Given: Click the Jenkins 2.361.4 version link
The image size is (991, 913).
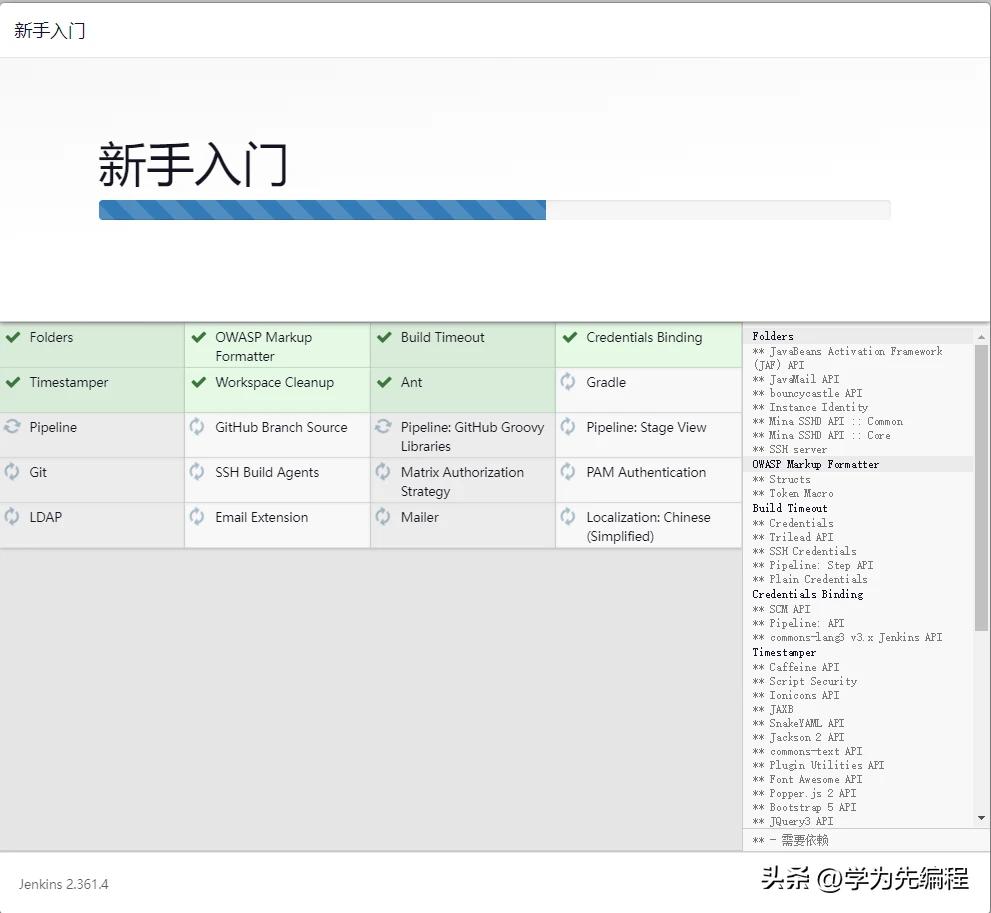Looking at the screenshot, I should 62,884.
